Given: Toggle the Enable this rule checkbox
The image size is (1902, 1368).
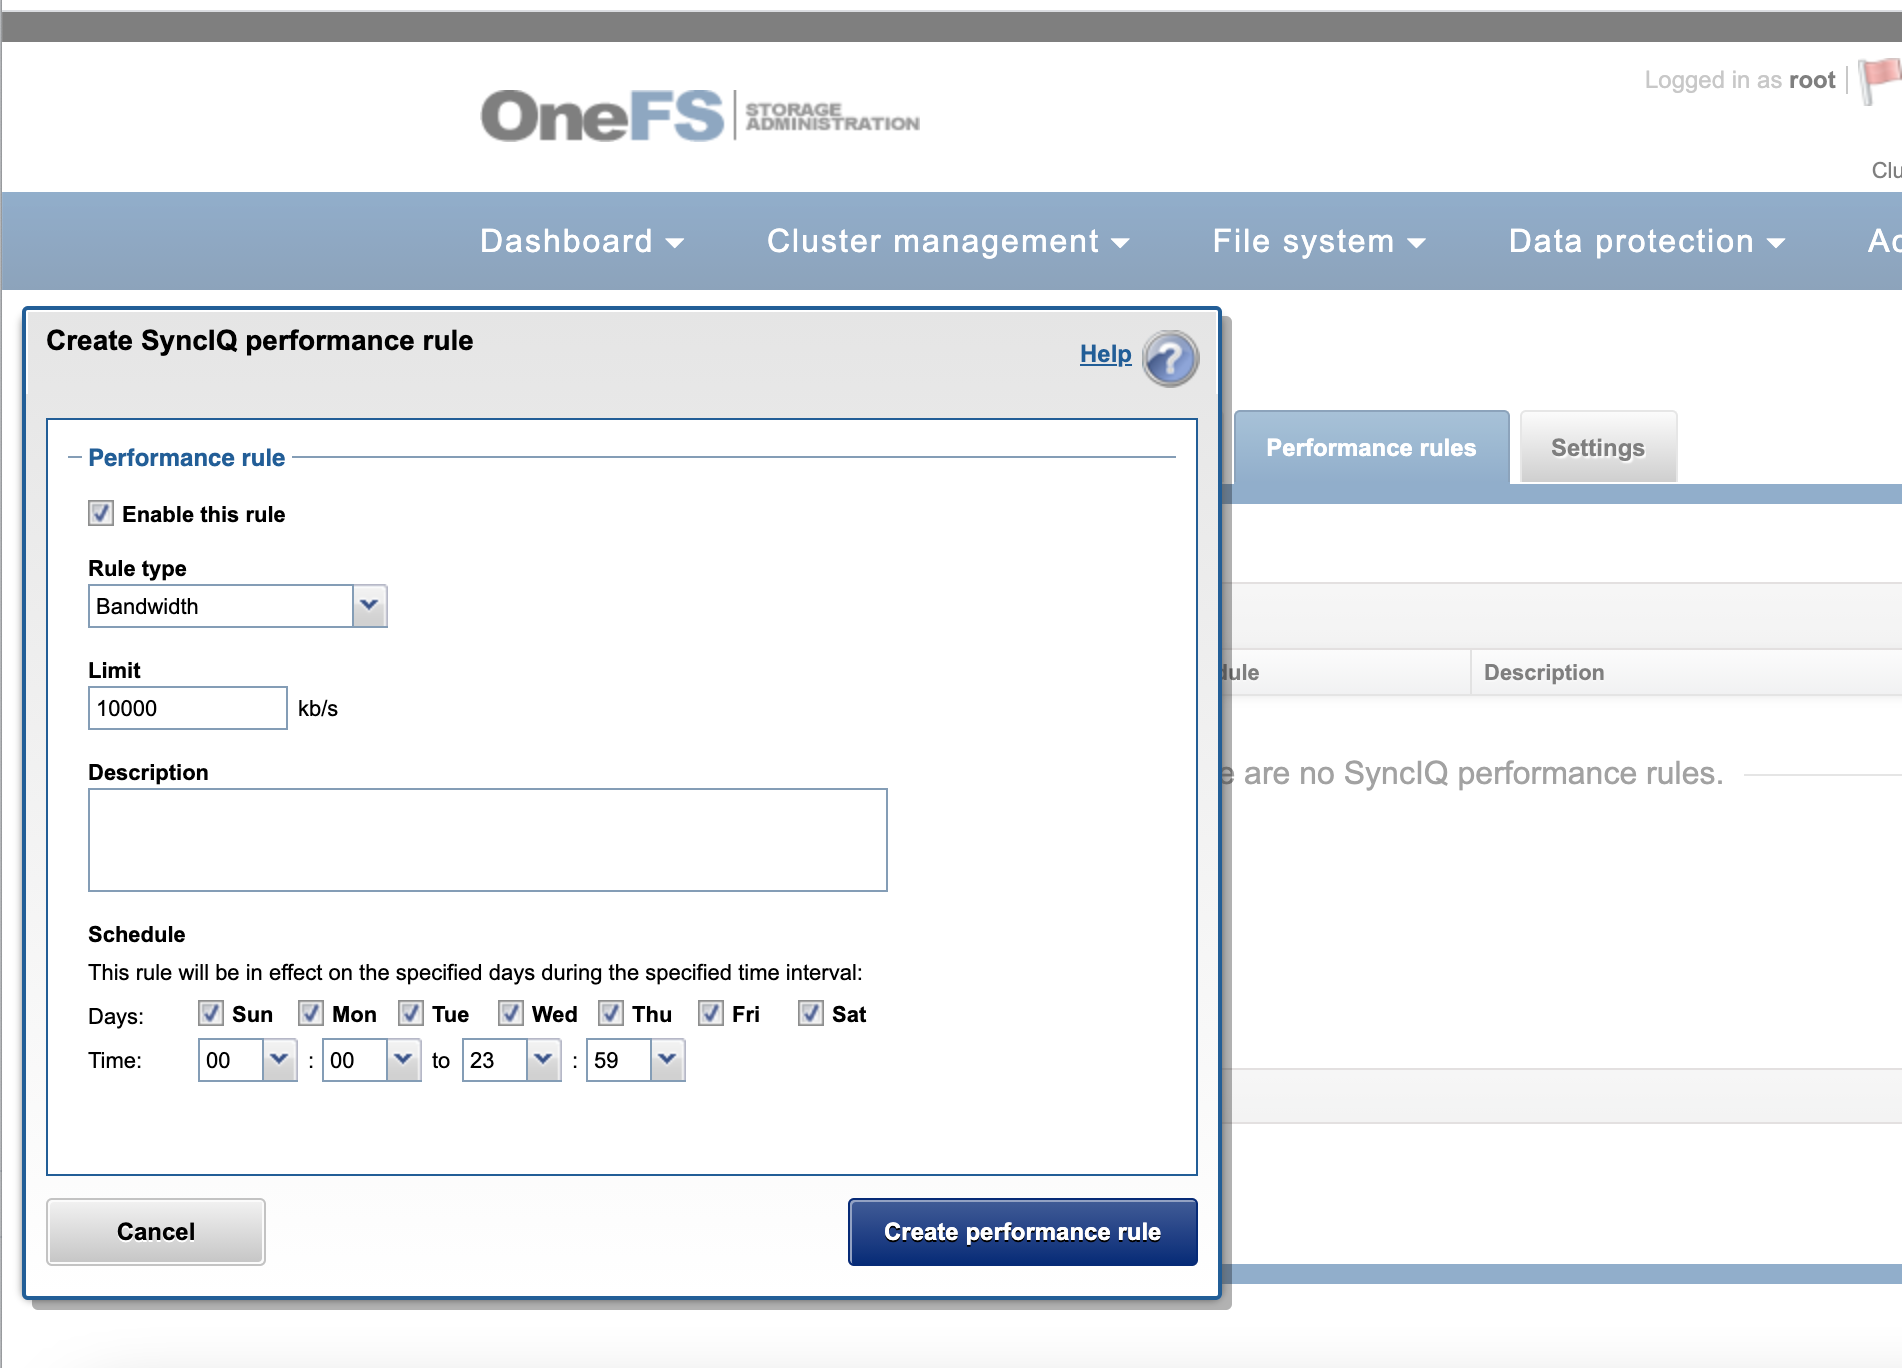Looking at the screenshot, I should click(101, 513).
